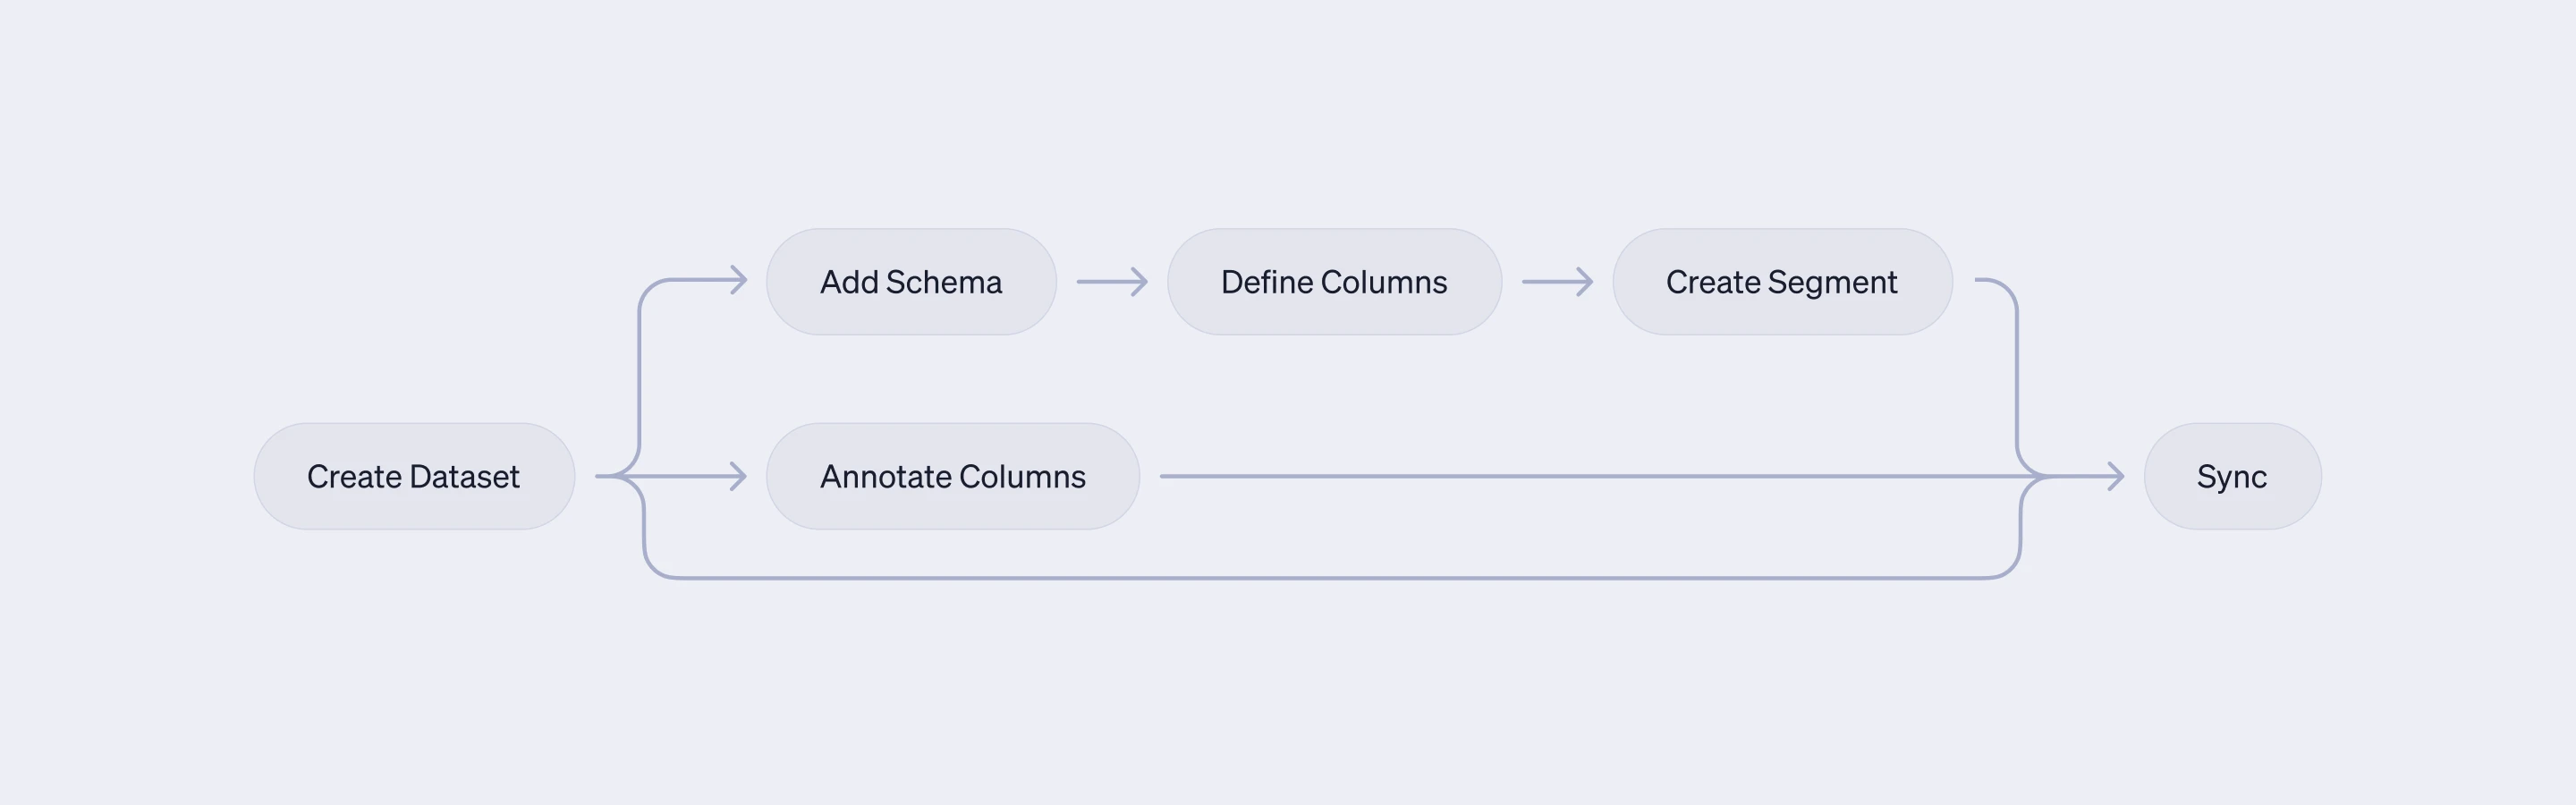Click the arrowhead pointing into Sync

coord(2116,476)
